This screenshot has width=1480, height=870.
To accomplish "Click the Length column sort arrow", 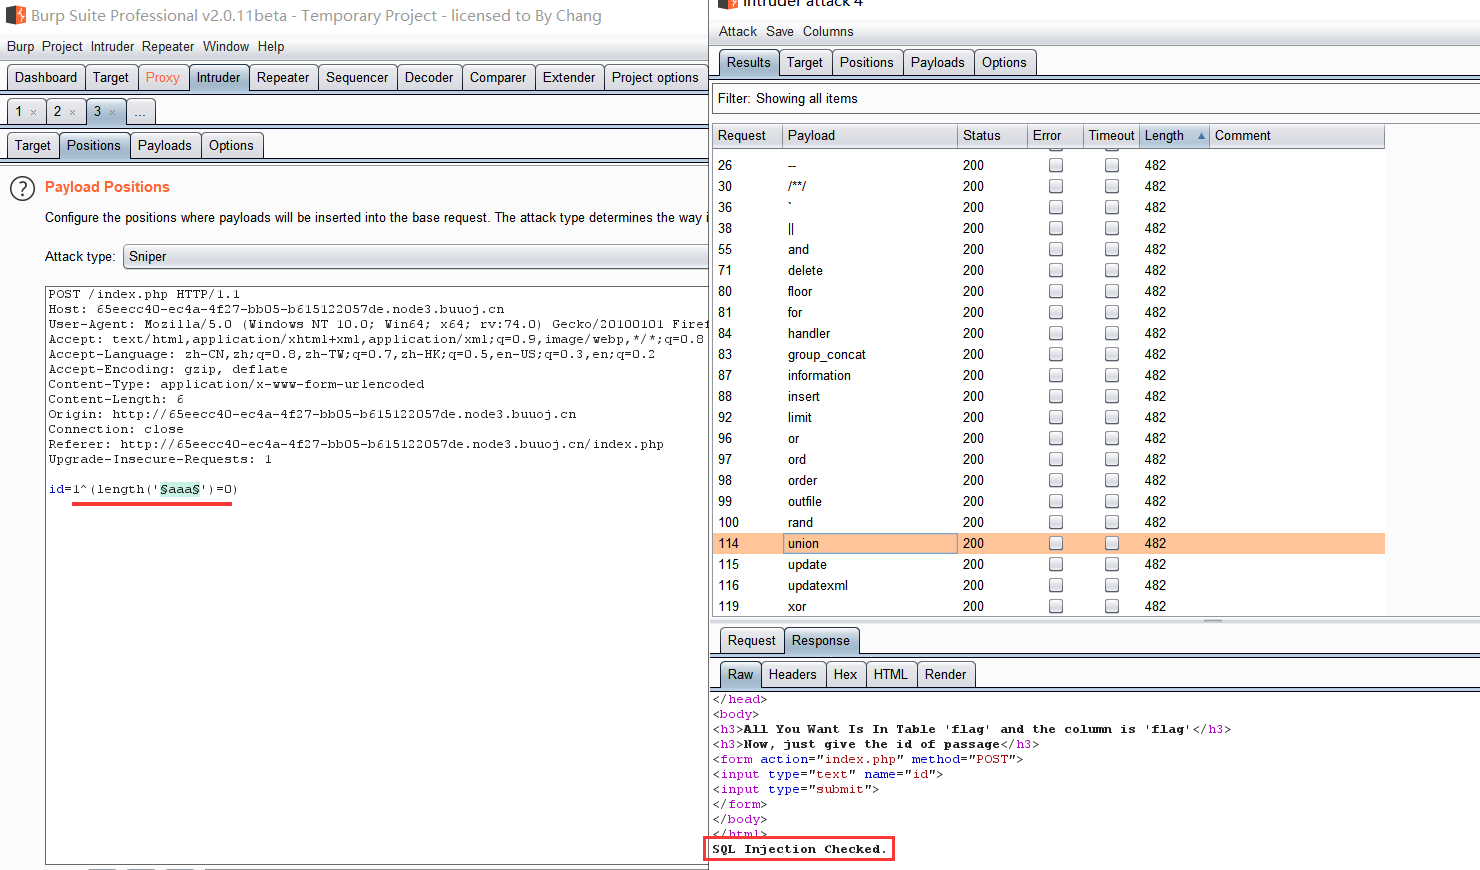I will point(1201,136).
